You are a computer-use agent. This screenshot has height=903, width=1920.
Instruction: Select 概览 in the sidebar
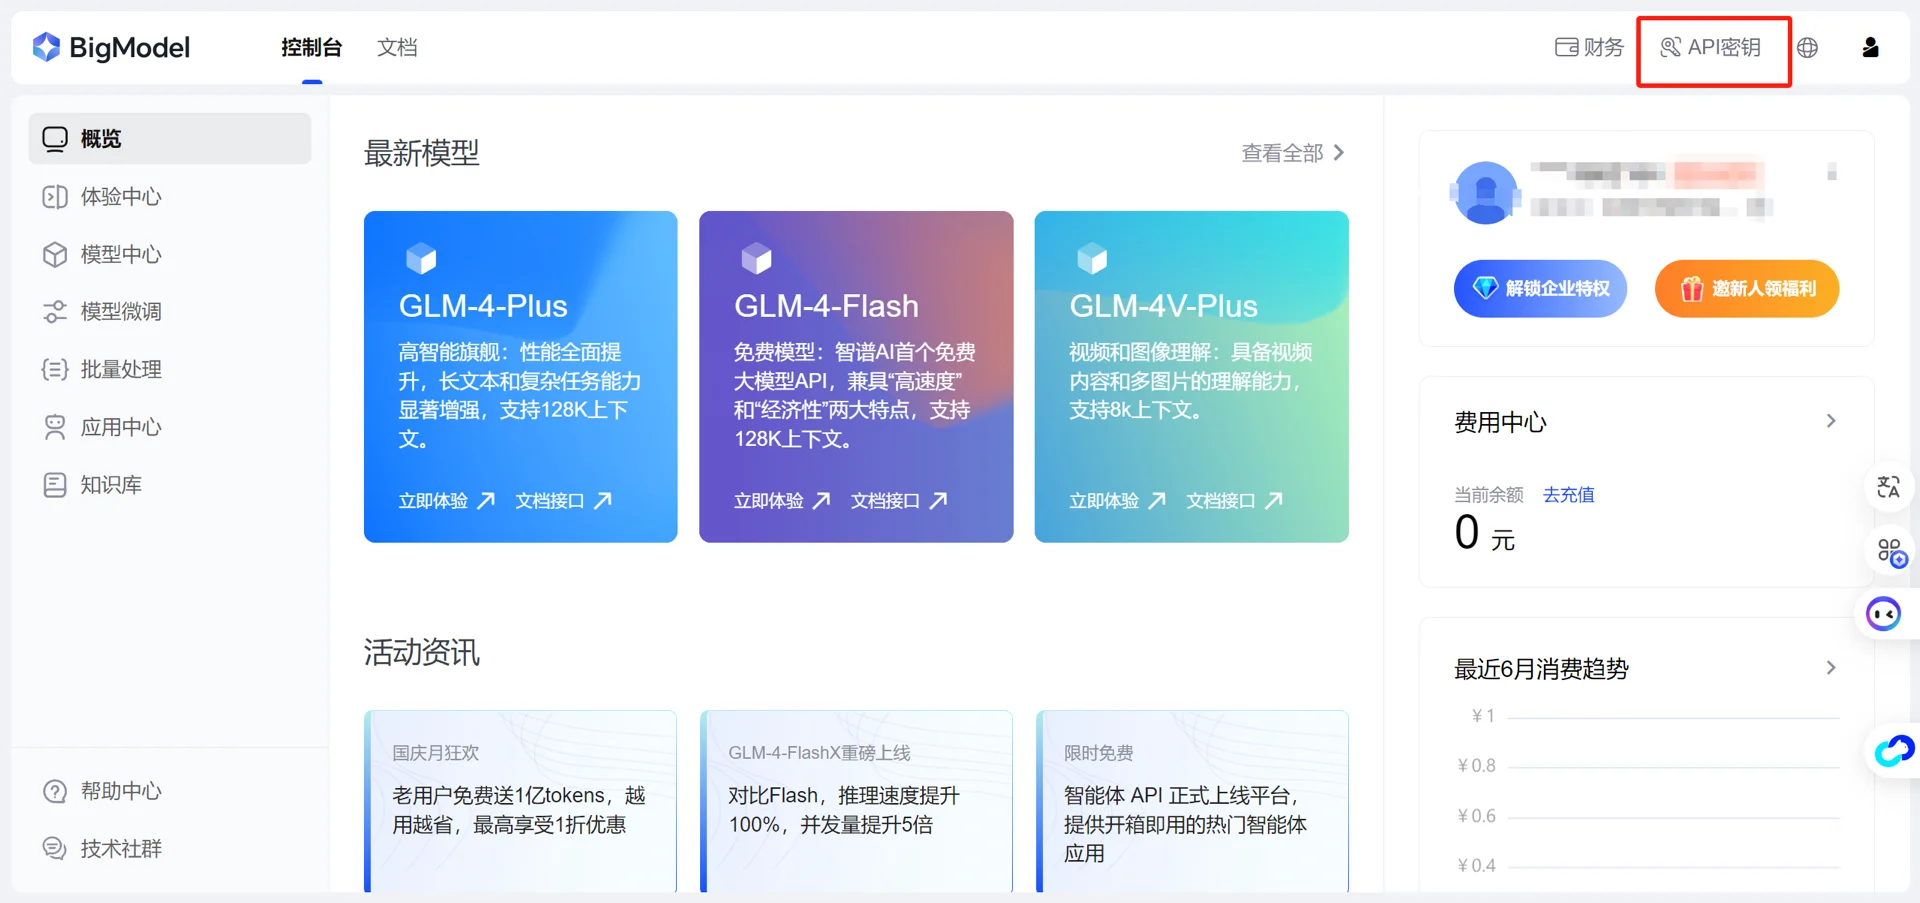tap(170, 138)
